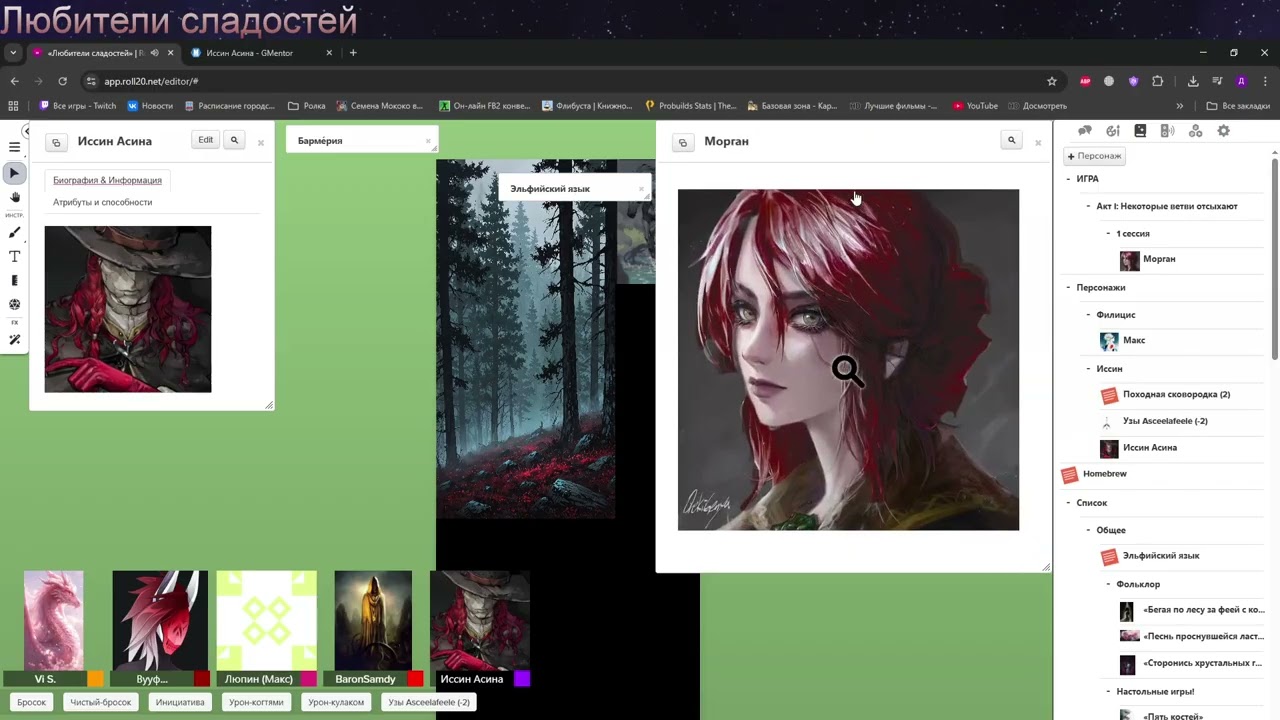1280x720 pixels.
Task: Click Иссин Асина's purple player color swatch
Action: [x=521, y=679]
